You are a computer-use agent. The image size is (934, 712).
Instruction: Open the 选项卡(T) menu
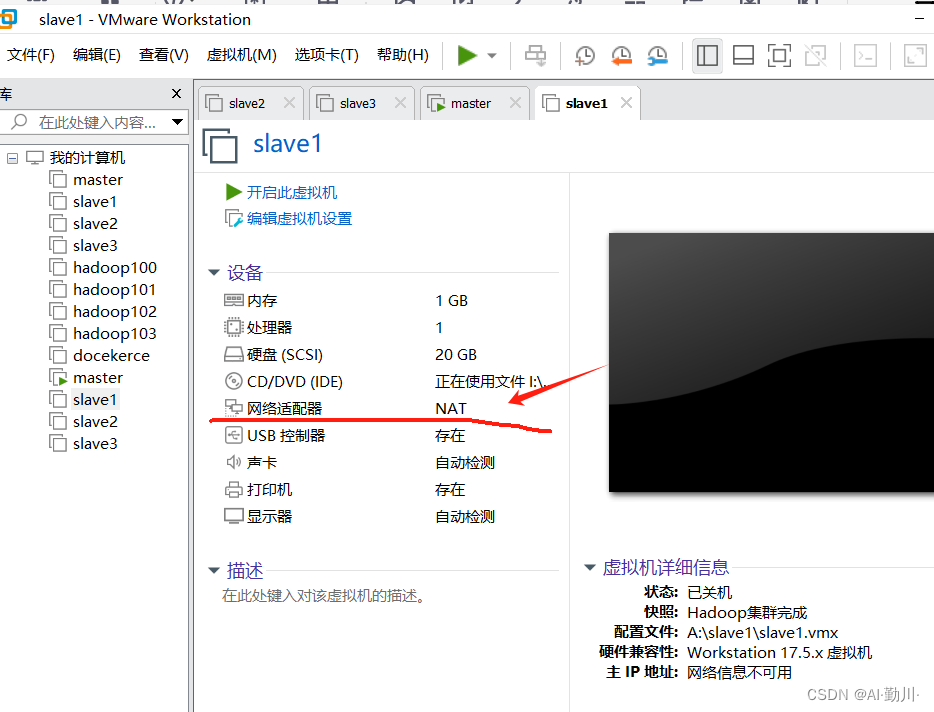tap(326, 55)
